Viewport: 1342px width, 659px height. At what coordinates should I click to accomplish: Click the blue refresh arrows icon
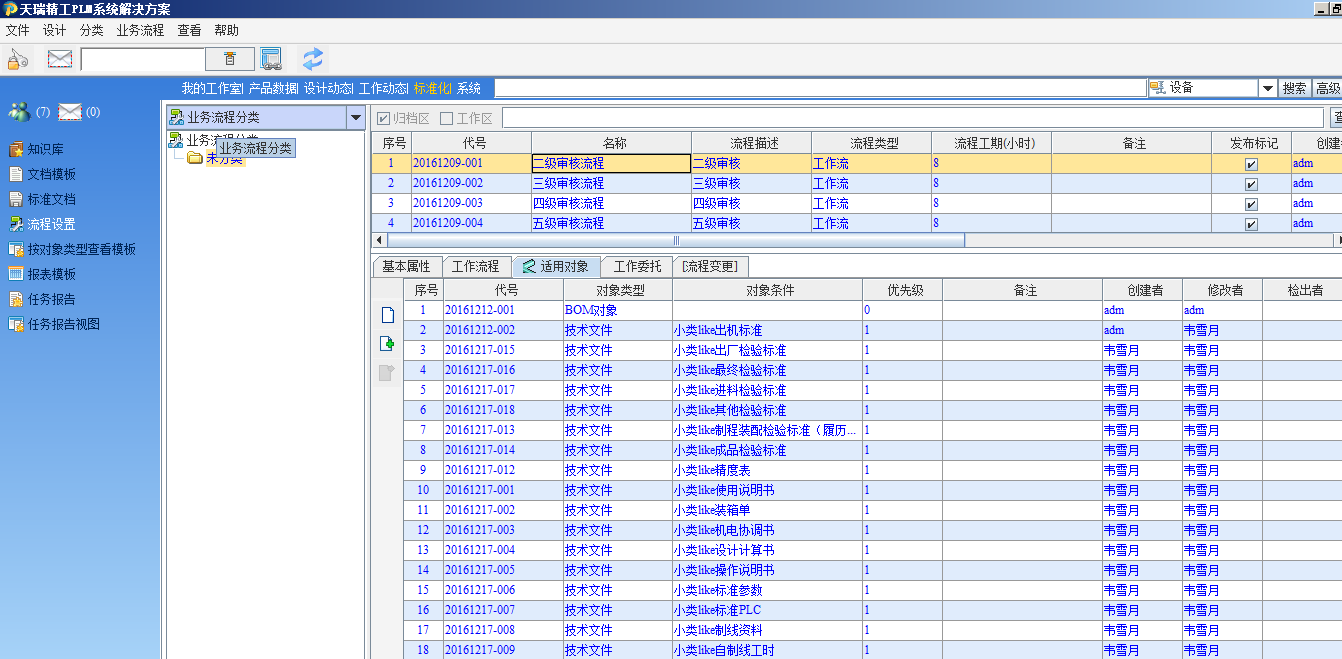click(x=313, y=59)
